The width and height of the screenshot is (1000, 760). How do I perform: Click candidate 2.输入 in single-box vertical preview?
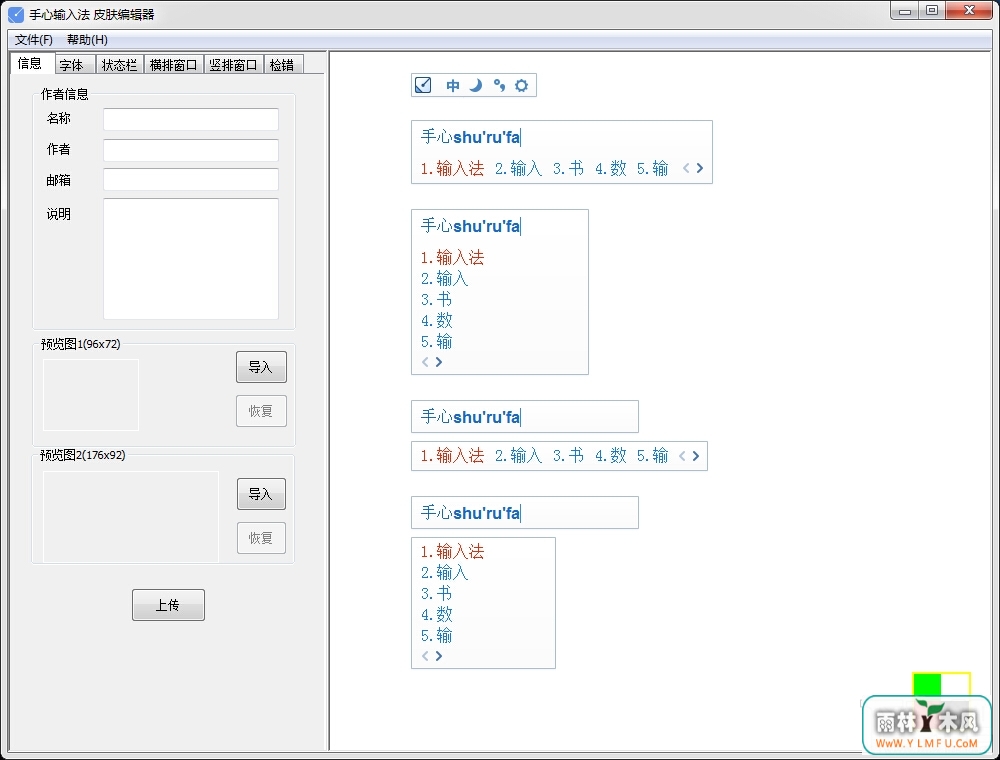coord(445,278)
